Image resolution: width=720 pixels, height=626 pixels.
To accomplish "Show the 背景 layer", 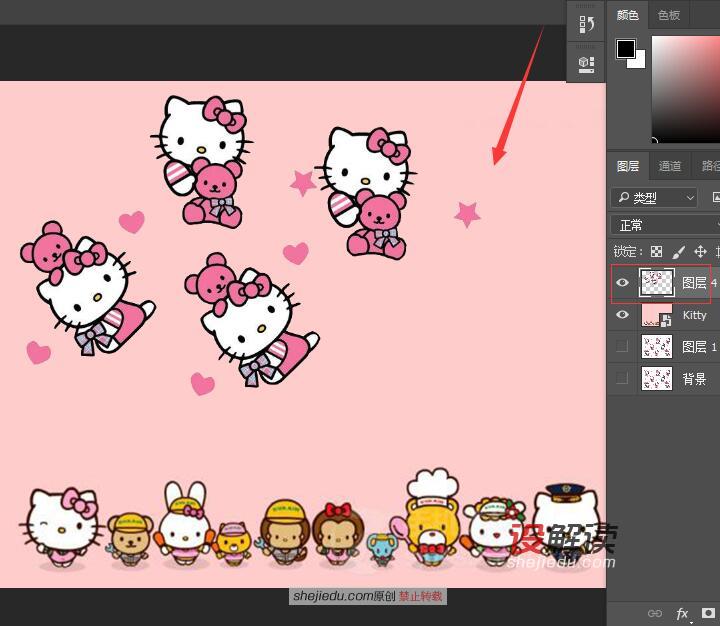I will pyautogui.click(x=623, y=379).
